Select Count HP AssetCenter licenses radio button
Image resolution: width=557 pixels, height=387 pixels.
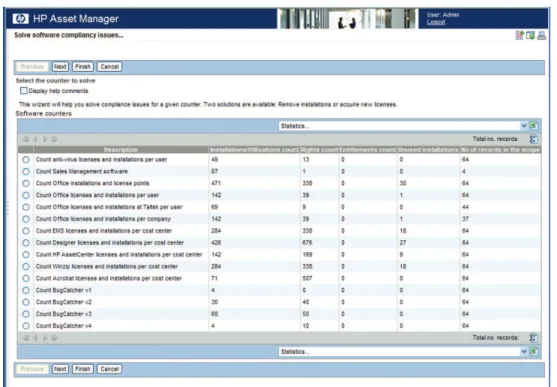pos(26,254)
